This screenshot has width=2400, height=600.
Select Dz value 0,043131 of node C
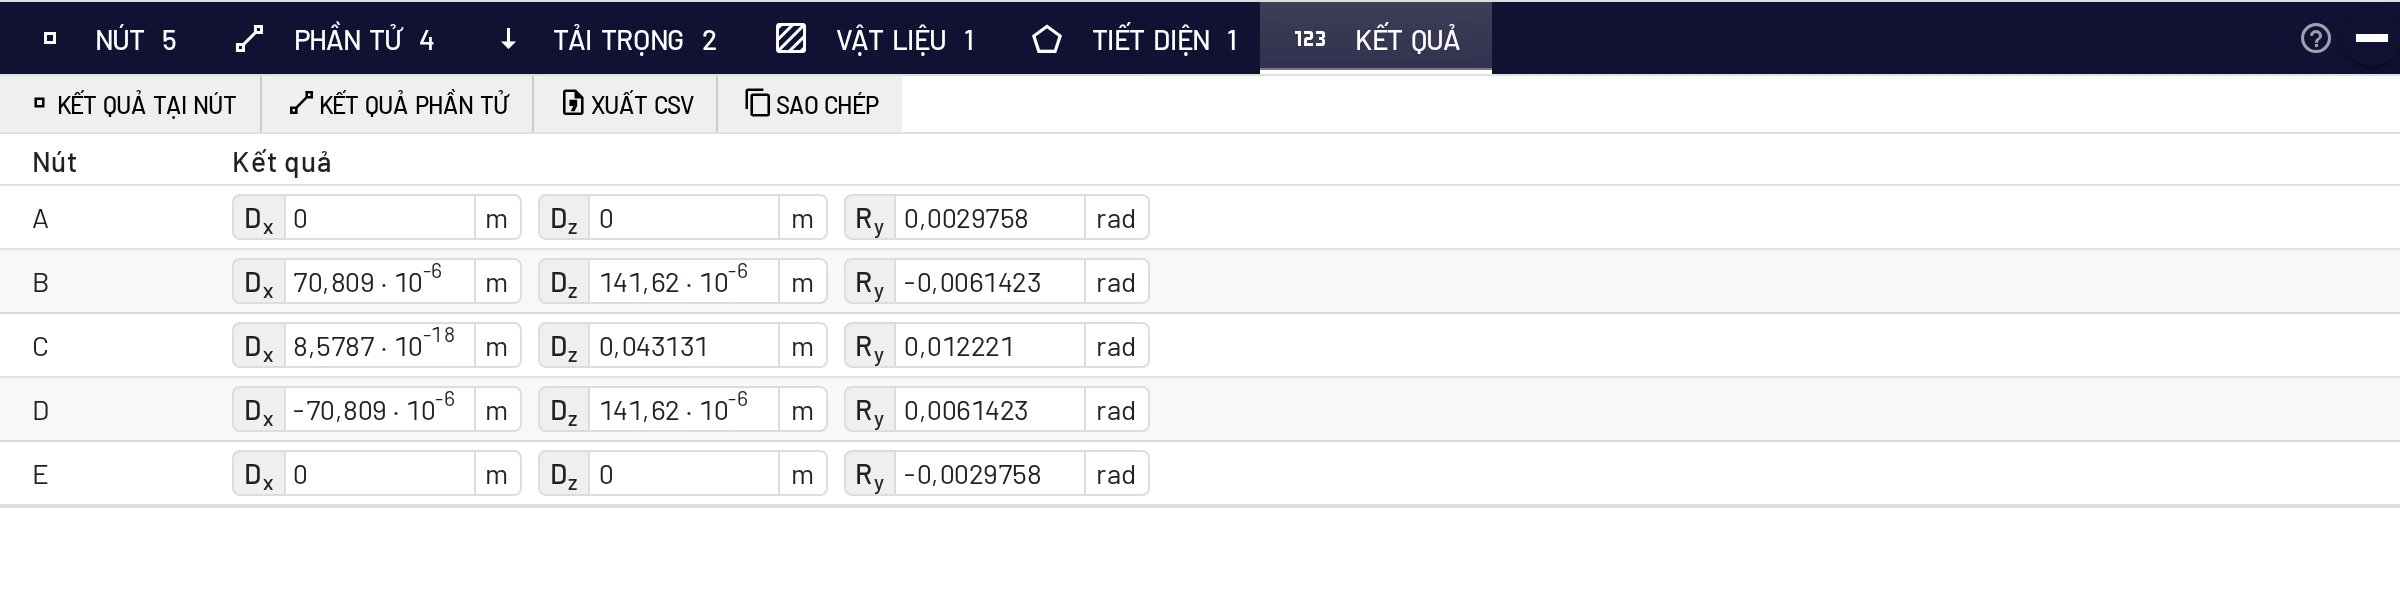pyautogui.click(x=684, y=346)
